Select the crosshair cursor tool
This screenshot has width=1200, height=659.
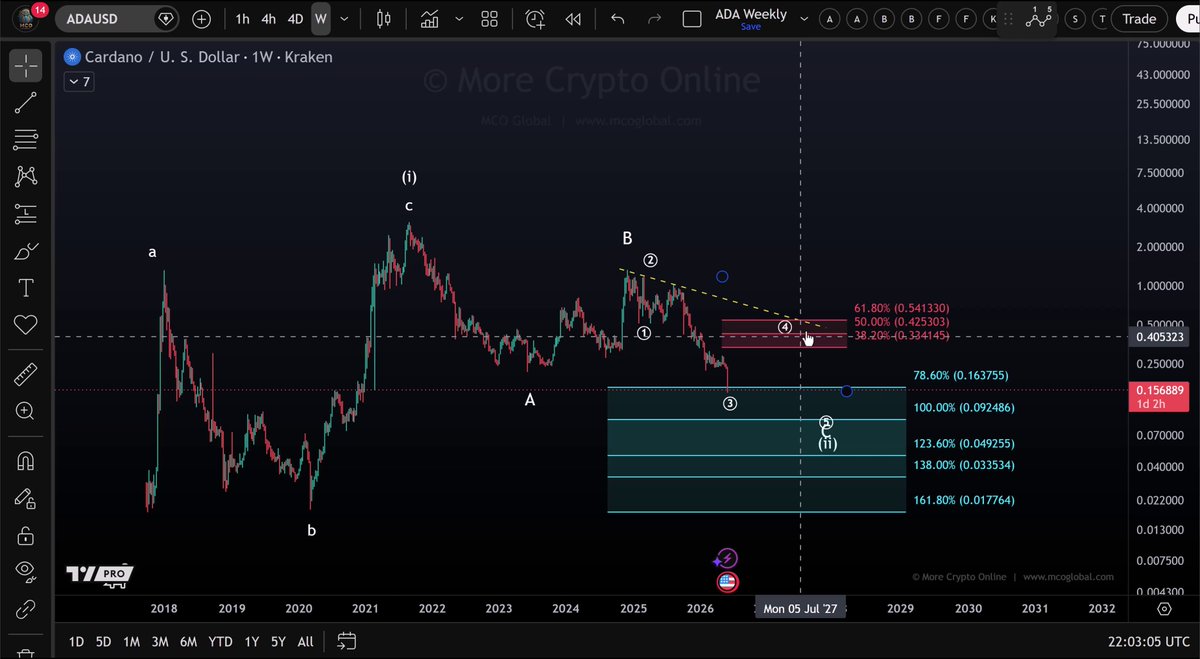25,65
